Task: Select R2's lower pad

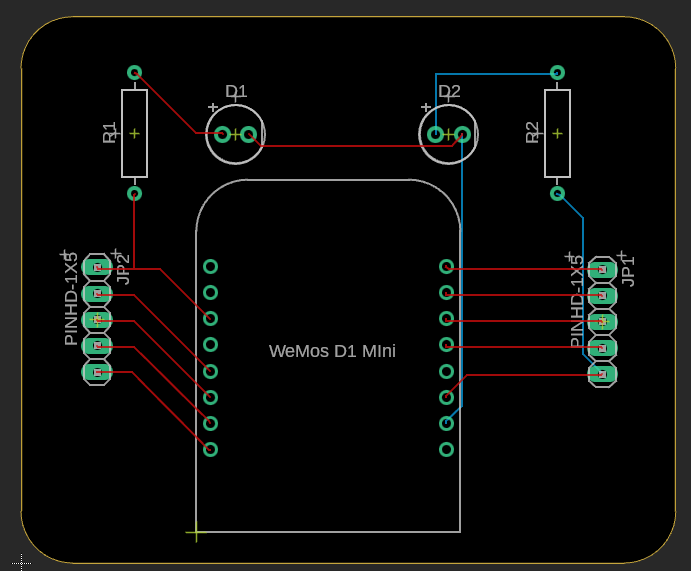Action: (557, 193)
